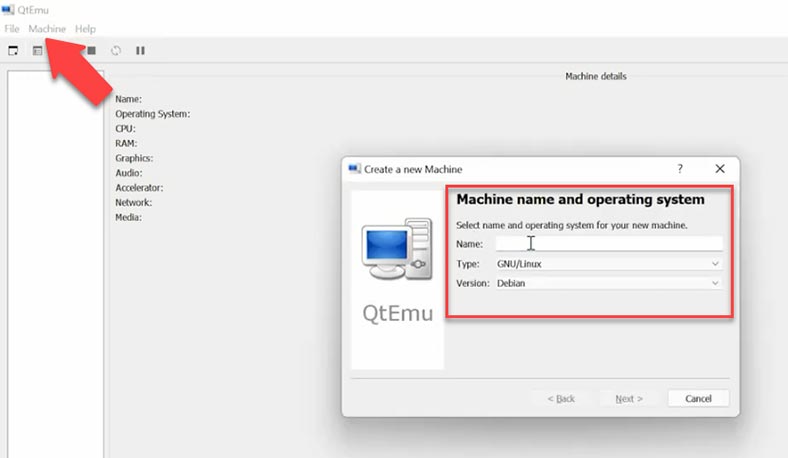Open the Help menu
The width and height of the screenshot is (788, 458).
click(85, 29)
